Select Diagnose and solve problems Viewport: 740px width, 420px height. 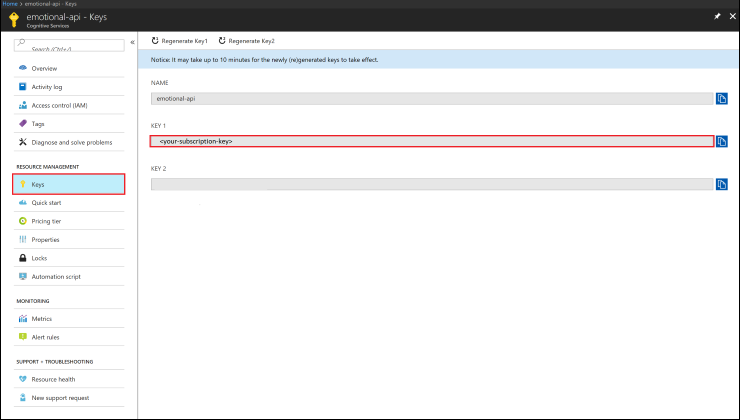pos(69,142)
